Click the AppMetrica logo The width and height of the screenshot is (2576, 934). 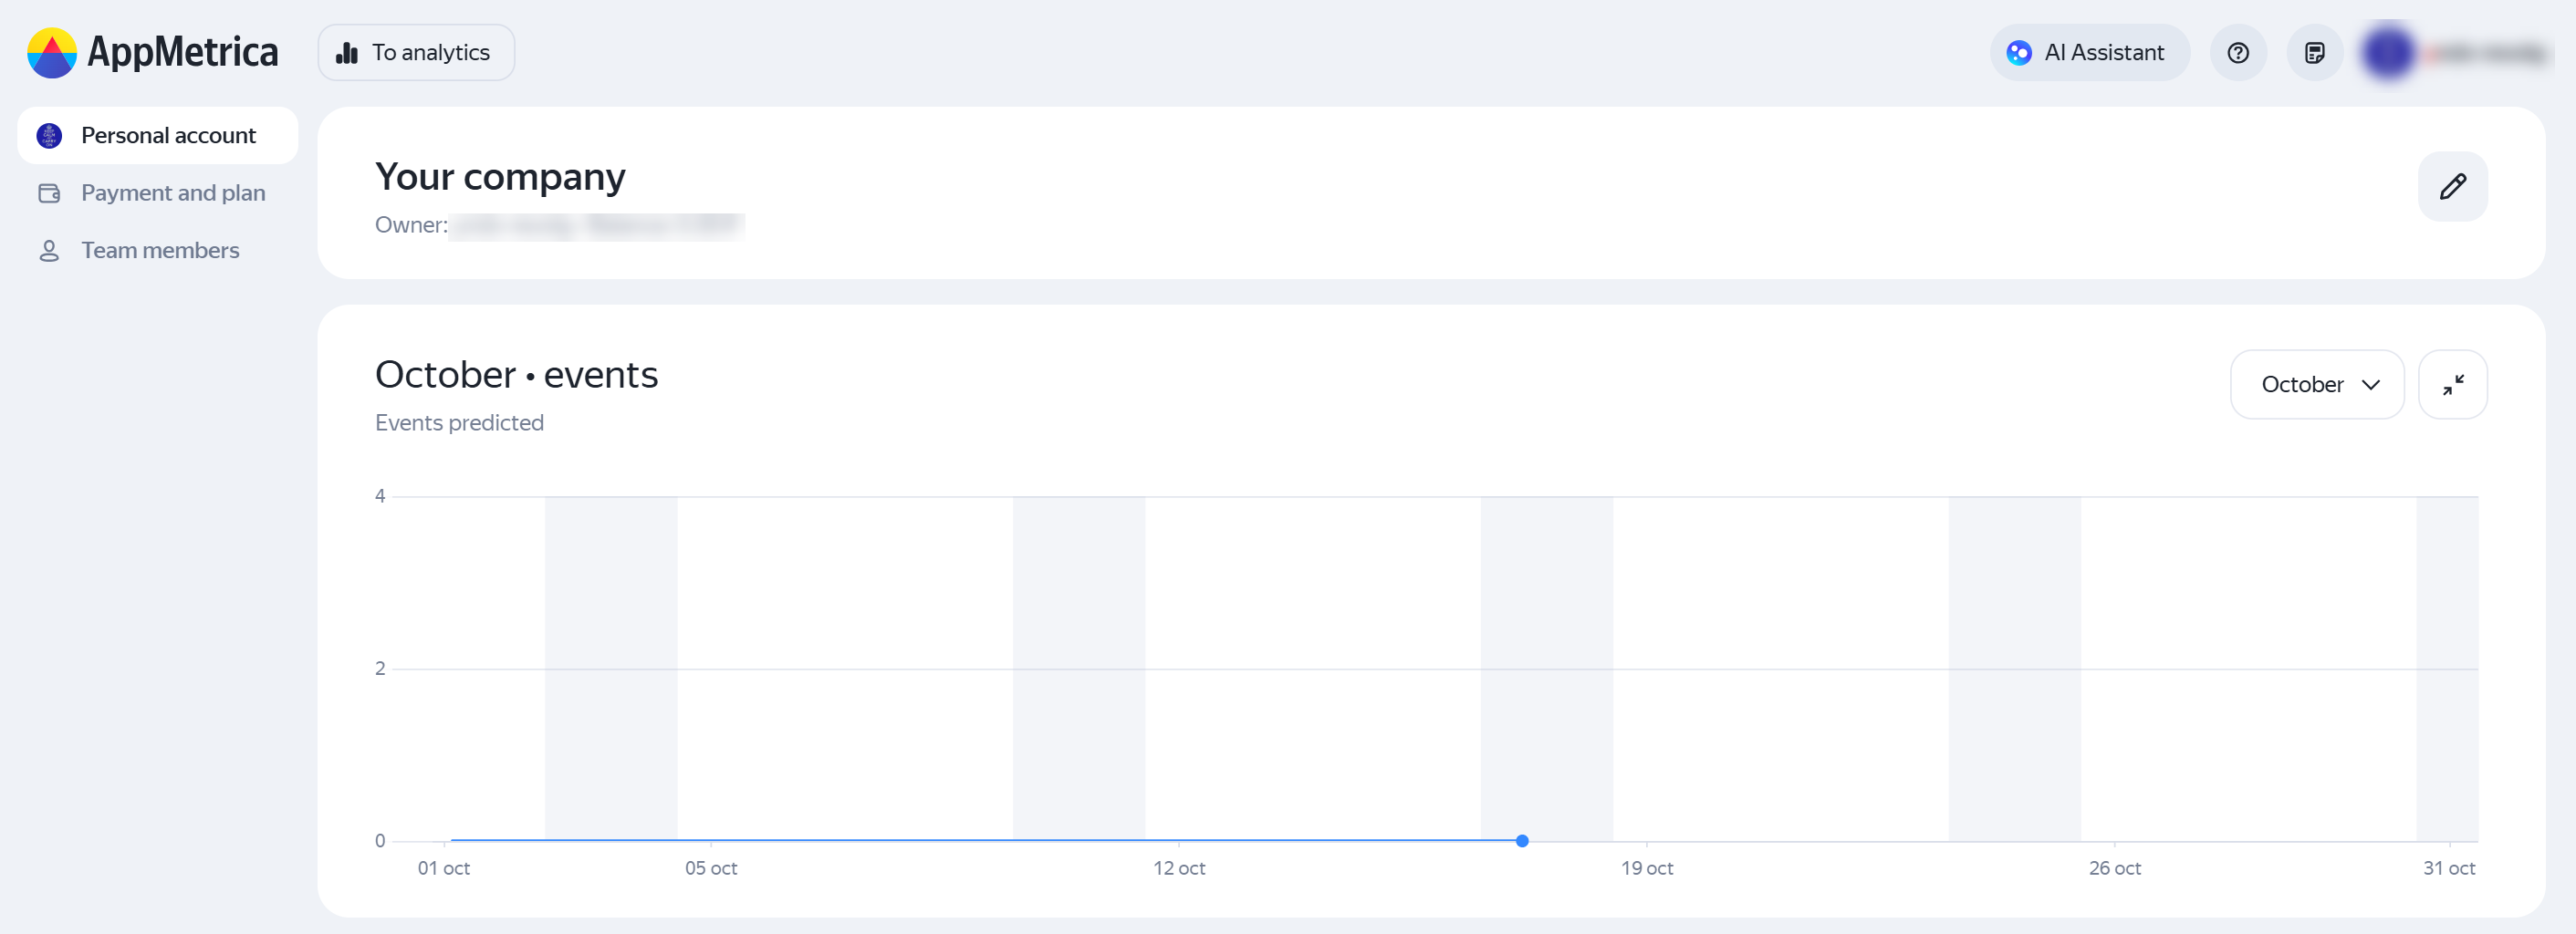152,52
